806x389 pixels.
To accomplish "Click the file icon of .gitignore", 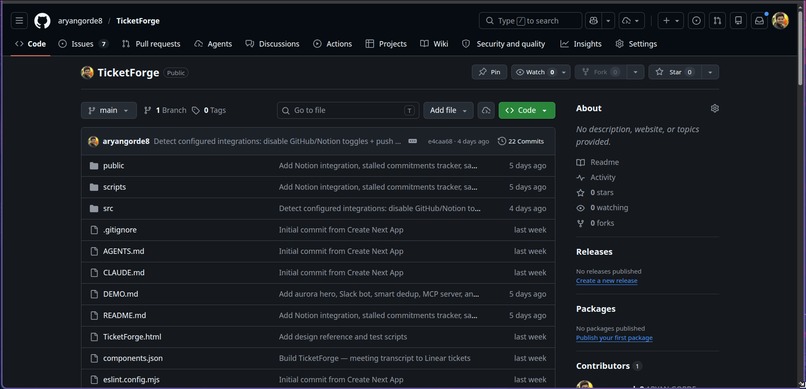I will tap(94, 230).
